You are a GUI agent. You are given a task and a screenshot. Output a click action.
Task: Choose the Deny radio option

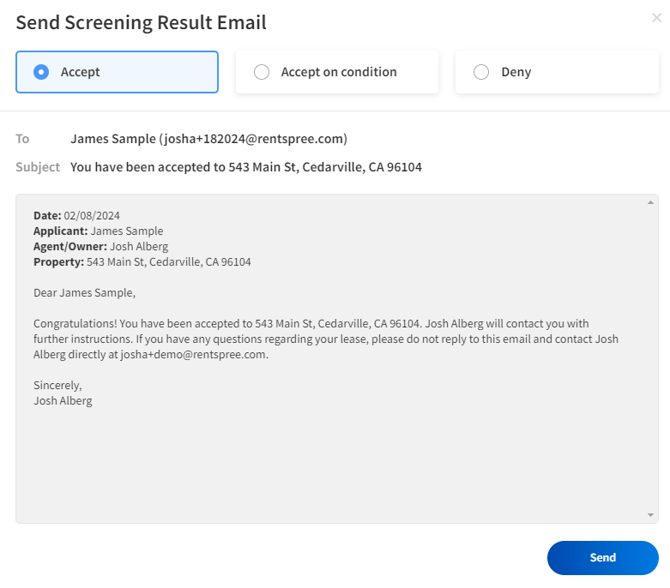[x=557, y=72]
